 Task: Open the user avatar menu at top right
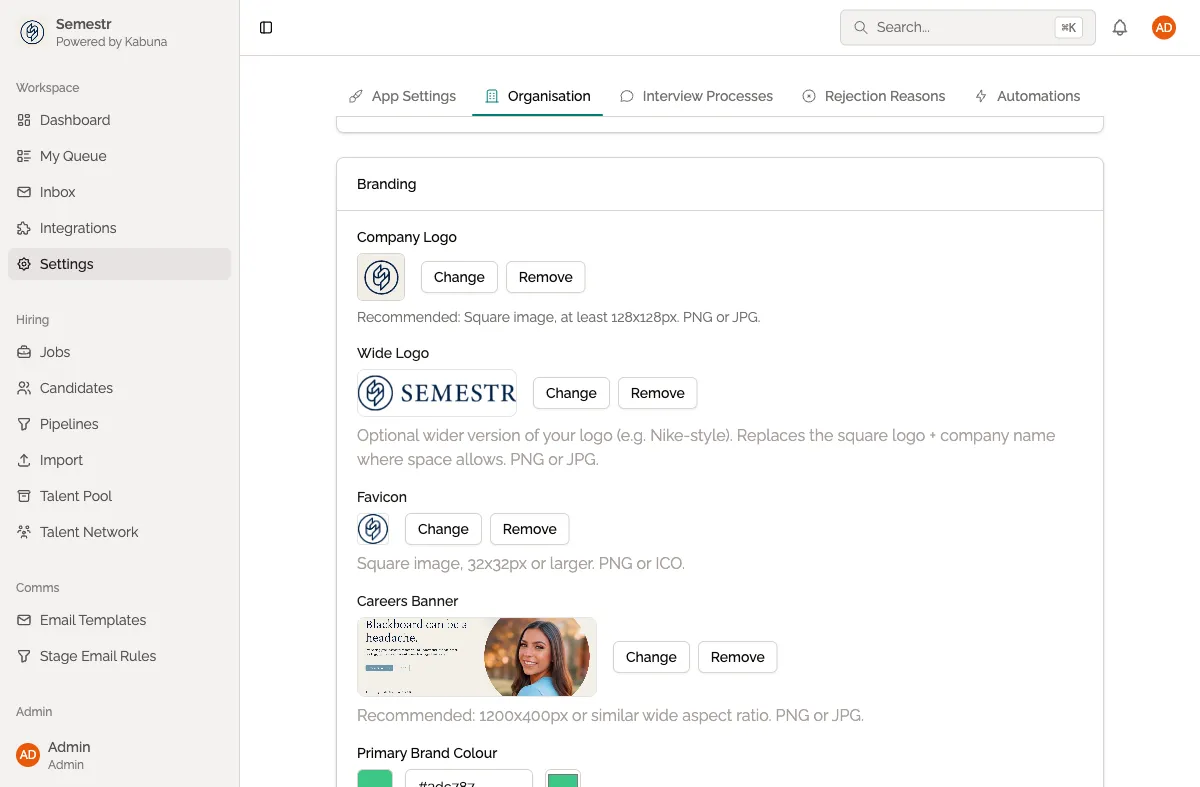pyautogui.click(x=1163, y=28)
